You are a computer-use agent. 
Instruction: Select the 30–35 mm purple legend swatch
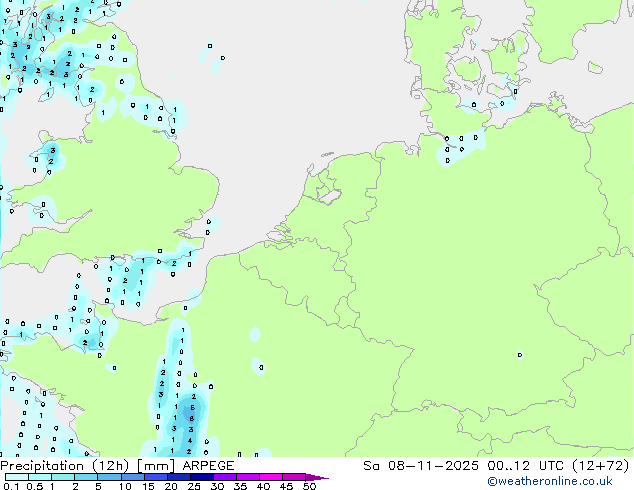(225, 477)
